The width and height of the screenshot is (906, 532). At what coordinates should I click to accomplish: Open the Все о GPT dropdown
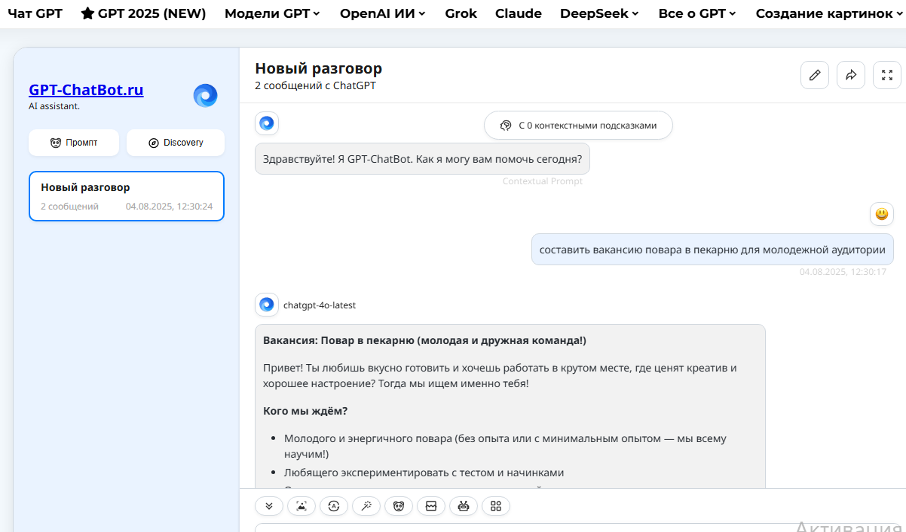(x=697, y=14)
